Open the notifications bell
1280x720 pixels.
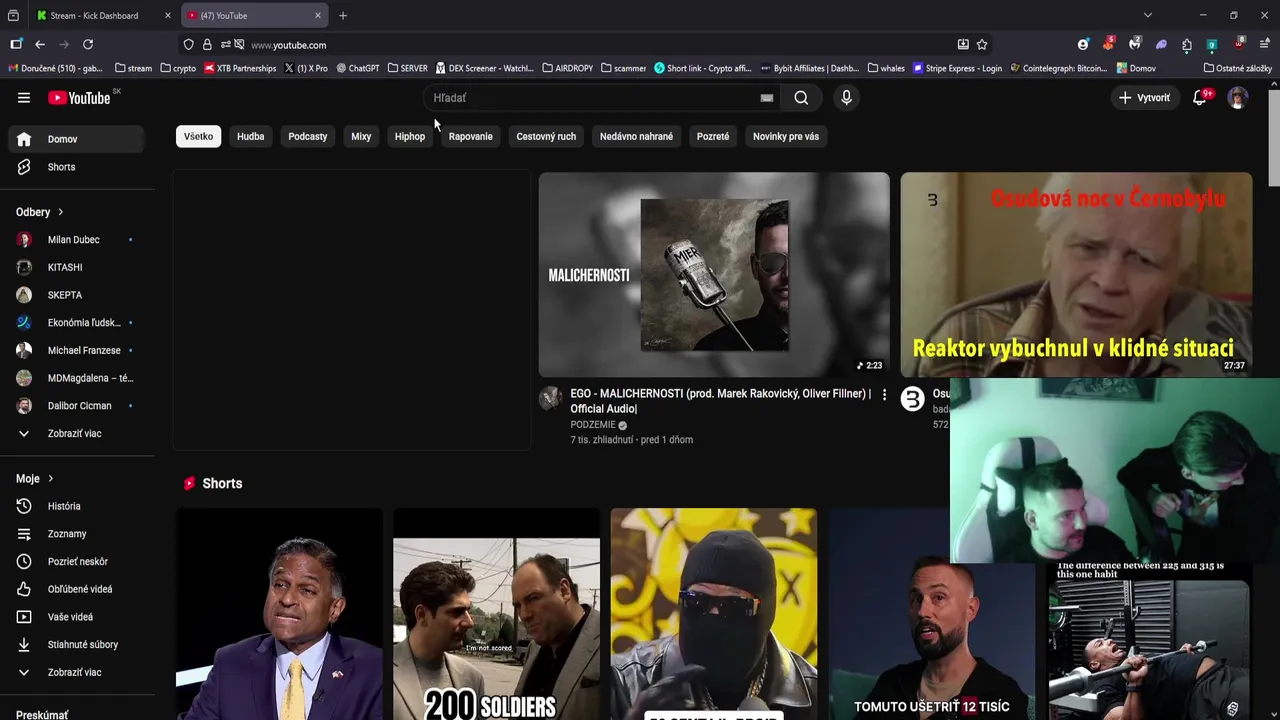tap(1200, 98)
